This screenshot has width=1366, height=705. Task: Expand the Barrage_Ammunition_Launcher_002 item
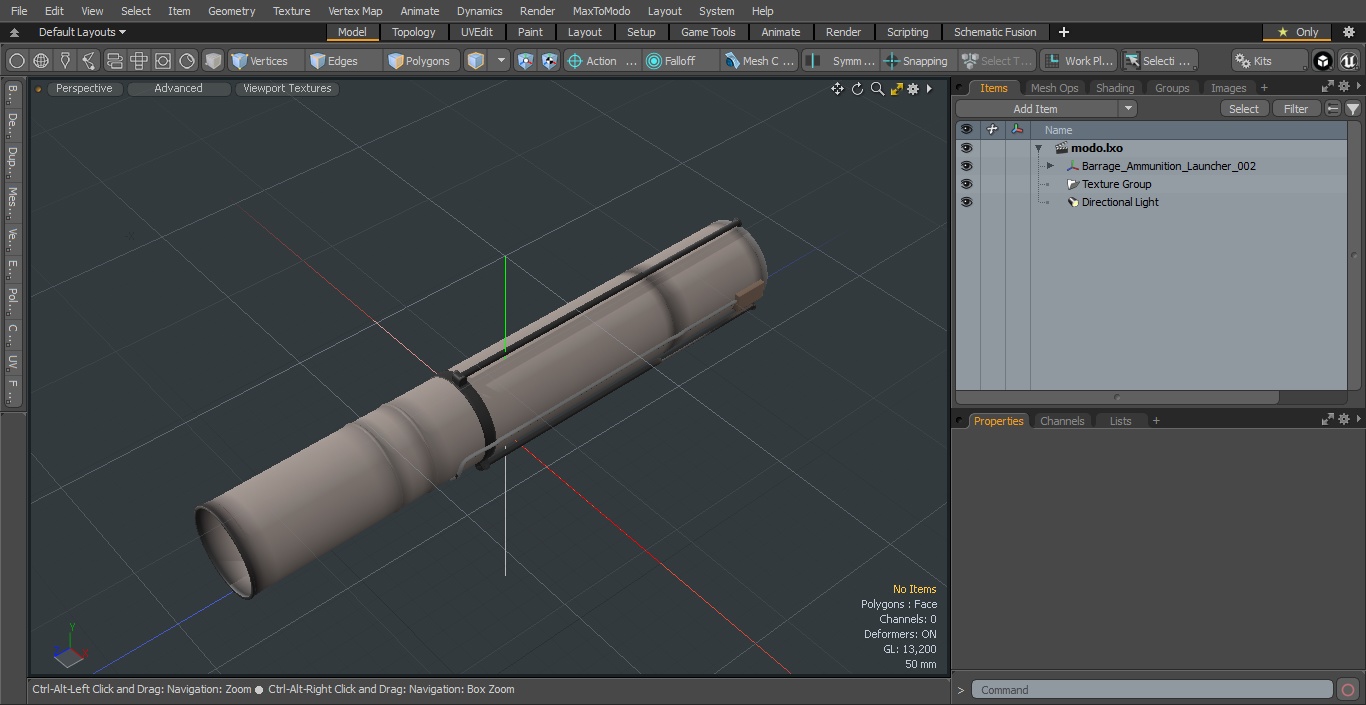(x=1050, y=166)
